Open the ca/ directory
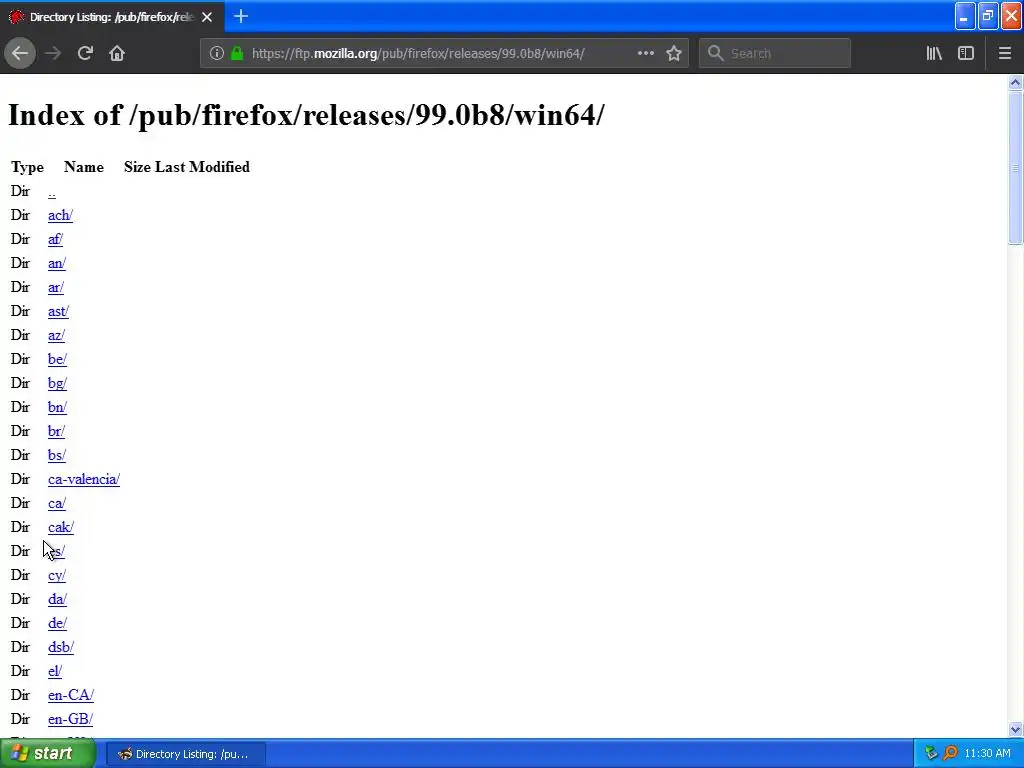The height and width of the screenshot is (768, 1024). pos(57,504)
